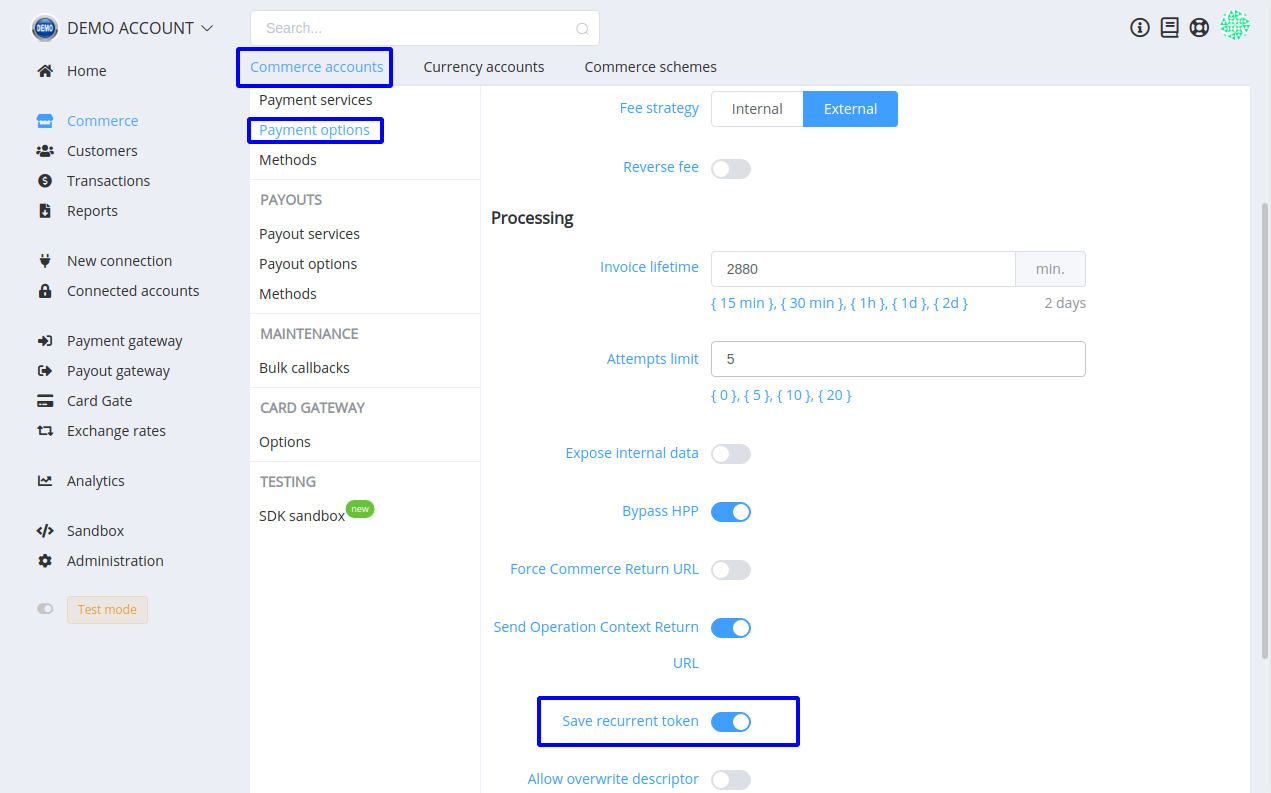Click the Attempts limit input field
Image resolution: width=1271 pixels, height=793 pixels.
click(x=898, y=359)
